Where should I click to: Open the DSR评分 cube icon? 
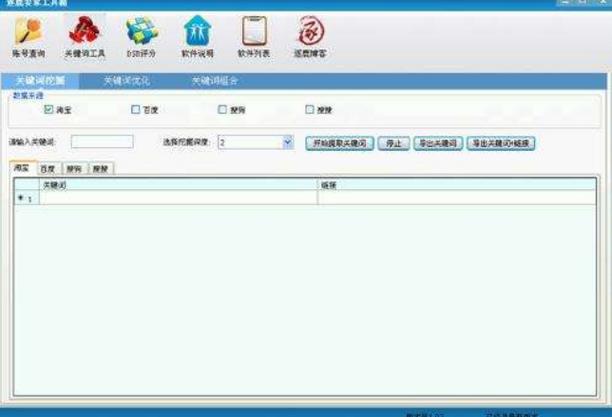[x=141, y=37]
